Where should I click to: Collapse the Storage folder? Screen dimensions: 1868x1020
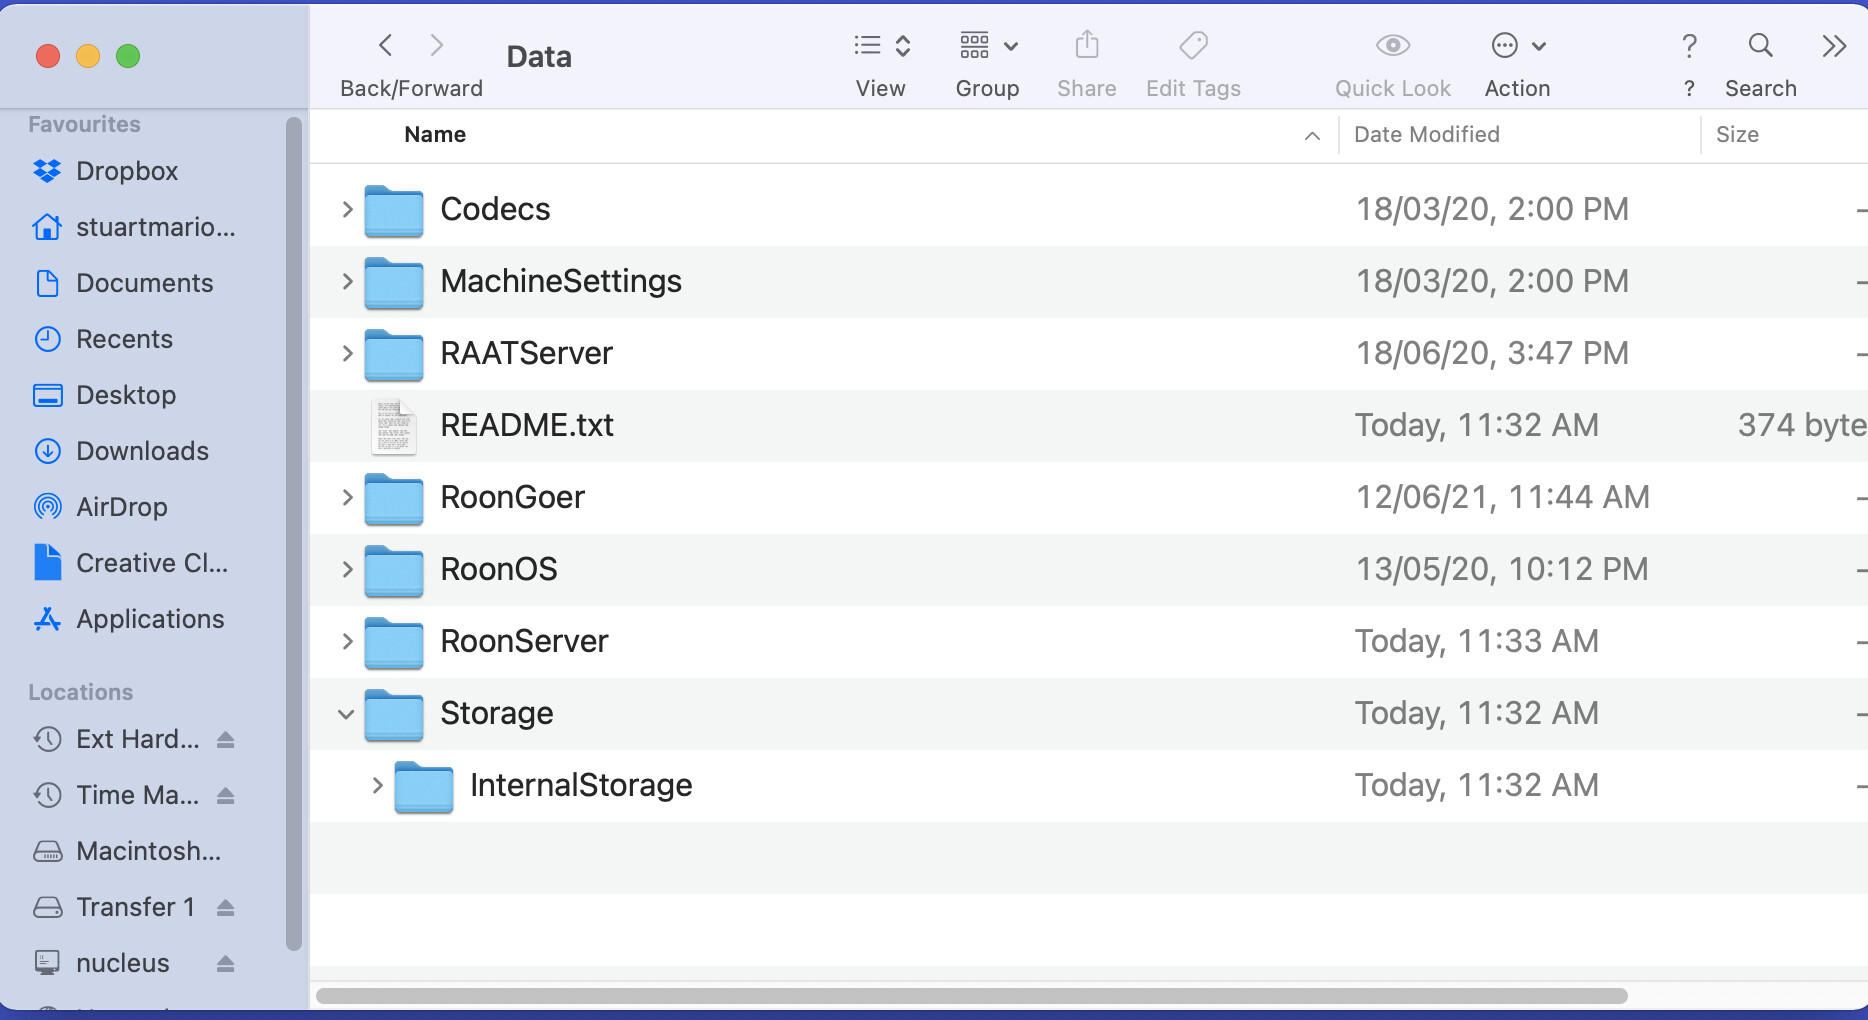click(346, 714)
